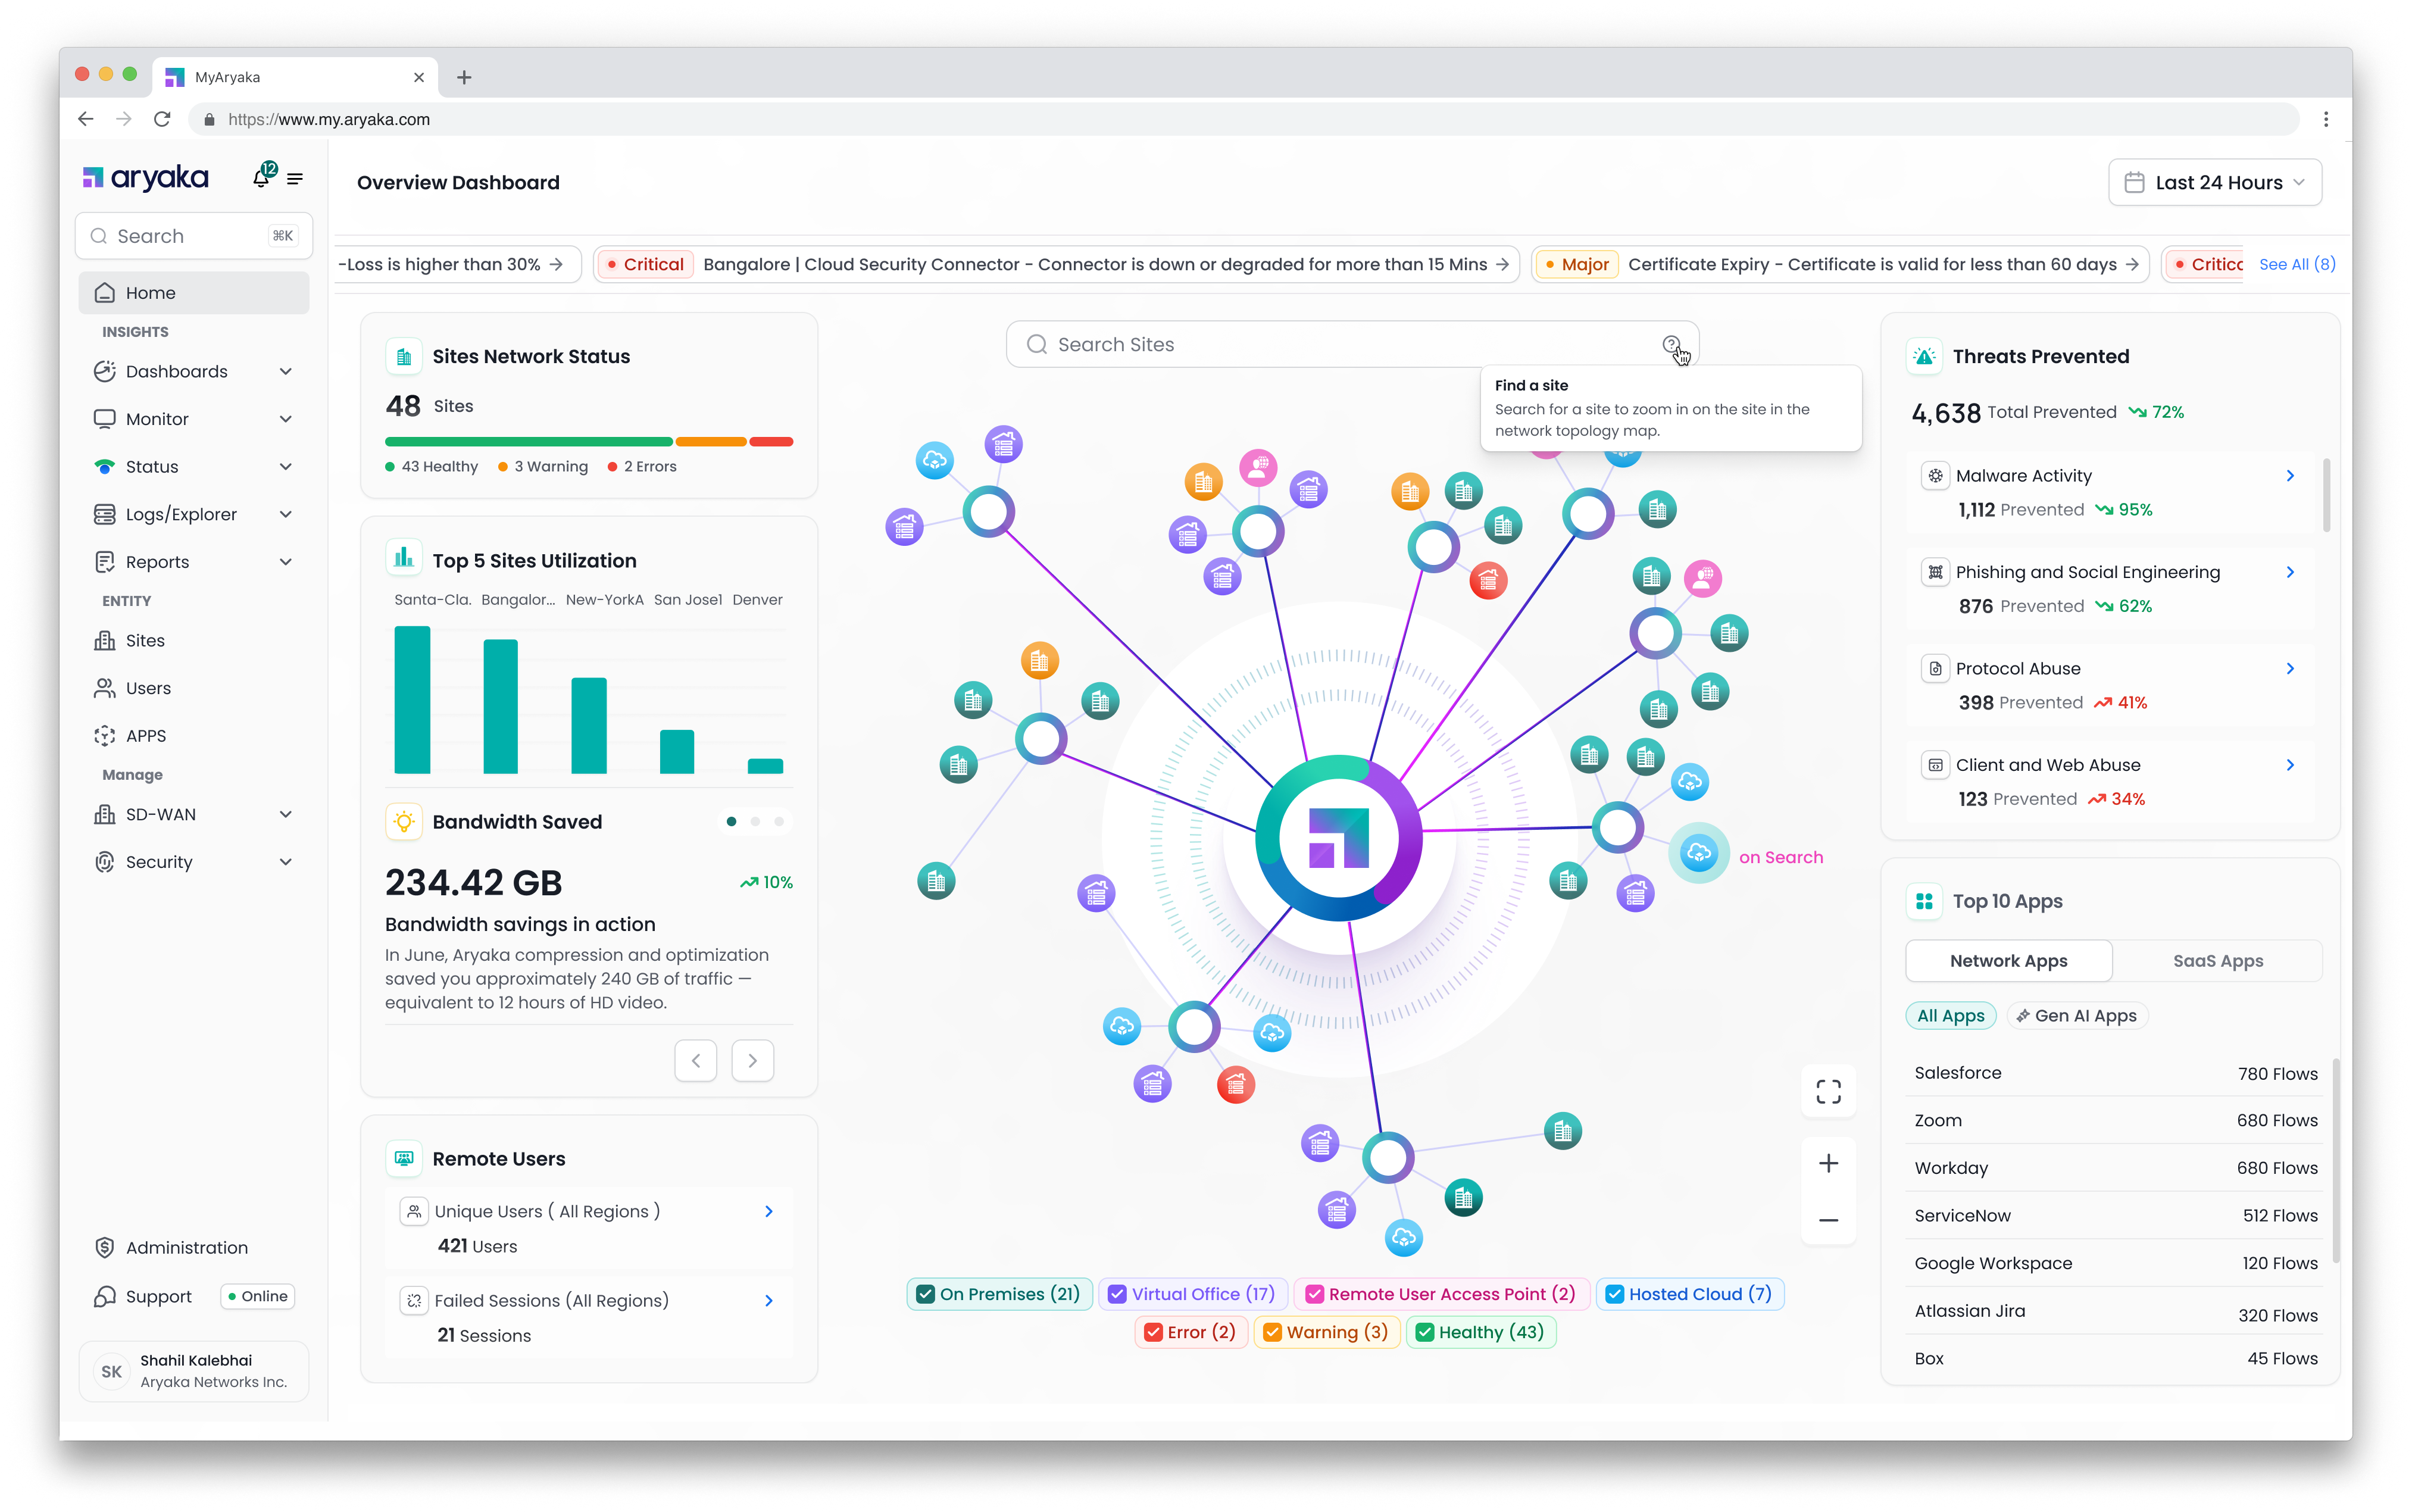Click the fullscreen expand map icon

(x=1828, y=1091)
